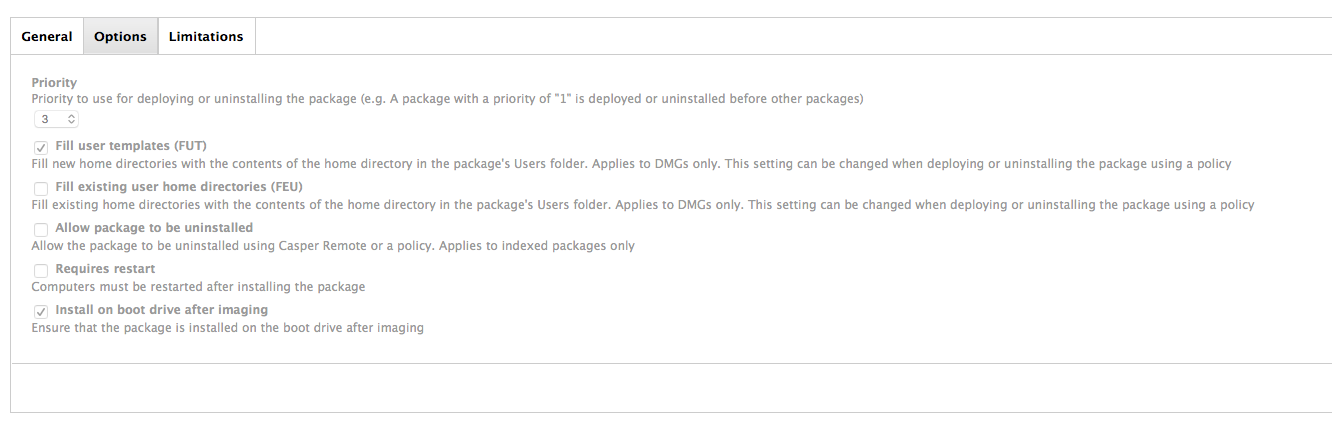Click the 'Fill user templates (FUT)' label
Screen dimensions: 1332x437
pyautogui.click(x=131, y=146)
